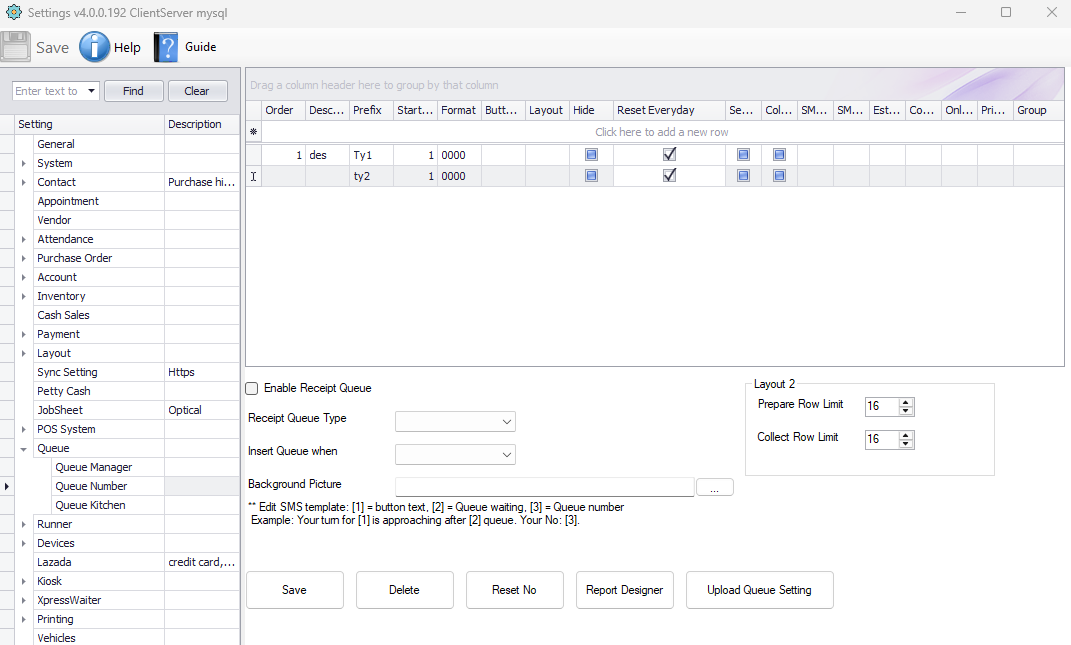Click the 'Ty1' prefix cell
The height and width of the screenshot is (645, 1071).
371,155
